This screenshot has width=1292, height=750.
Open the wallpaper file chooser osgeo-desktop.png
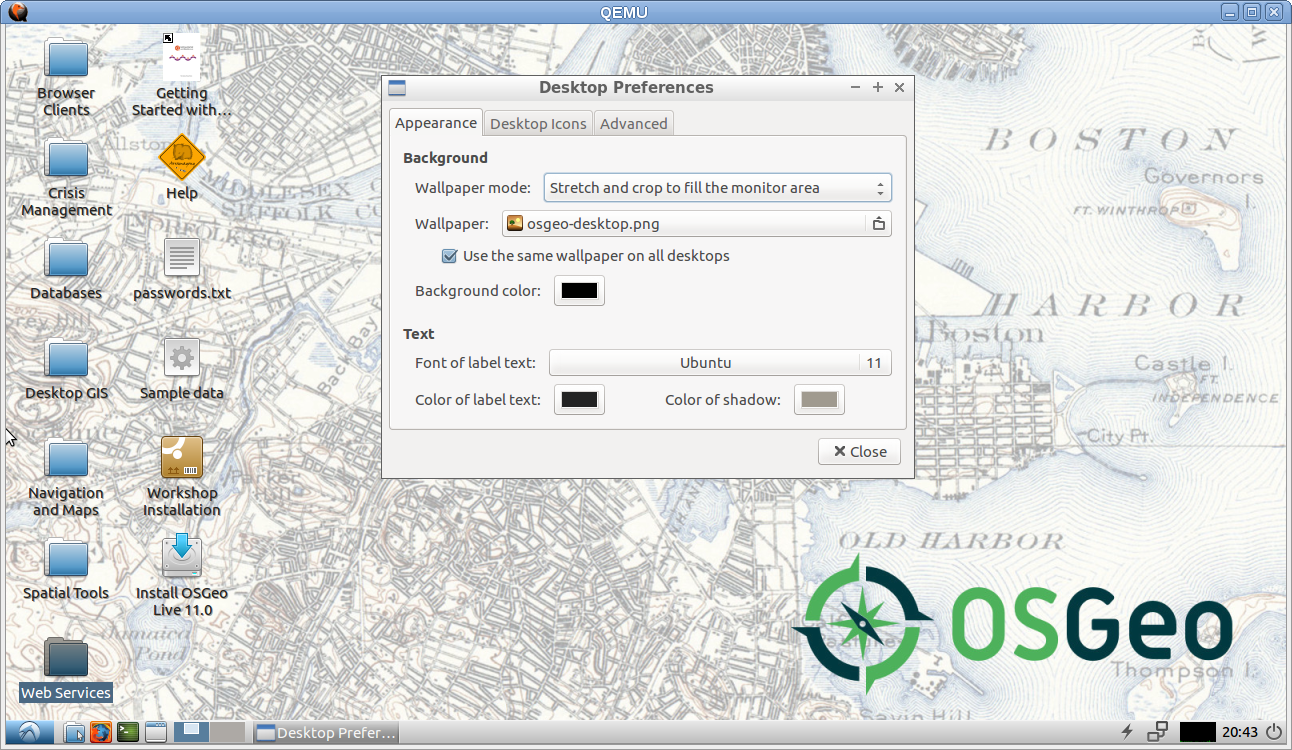click(x=697, y=224)
